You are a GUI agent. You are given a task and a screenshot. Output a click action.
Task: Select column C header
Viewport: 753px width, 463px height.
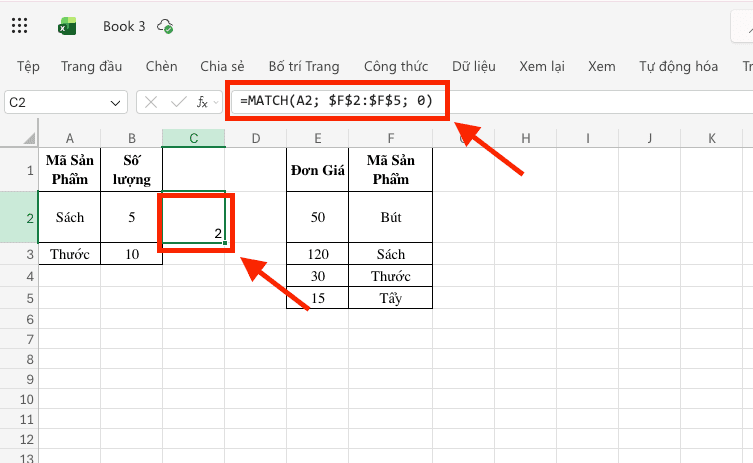[x=194, y=138]
